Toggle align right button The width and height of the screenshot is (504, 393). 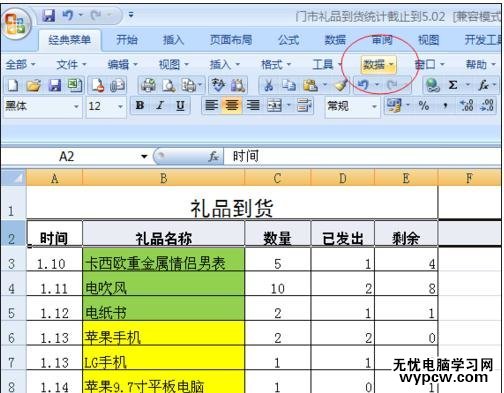253,106
